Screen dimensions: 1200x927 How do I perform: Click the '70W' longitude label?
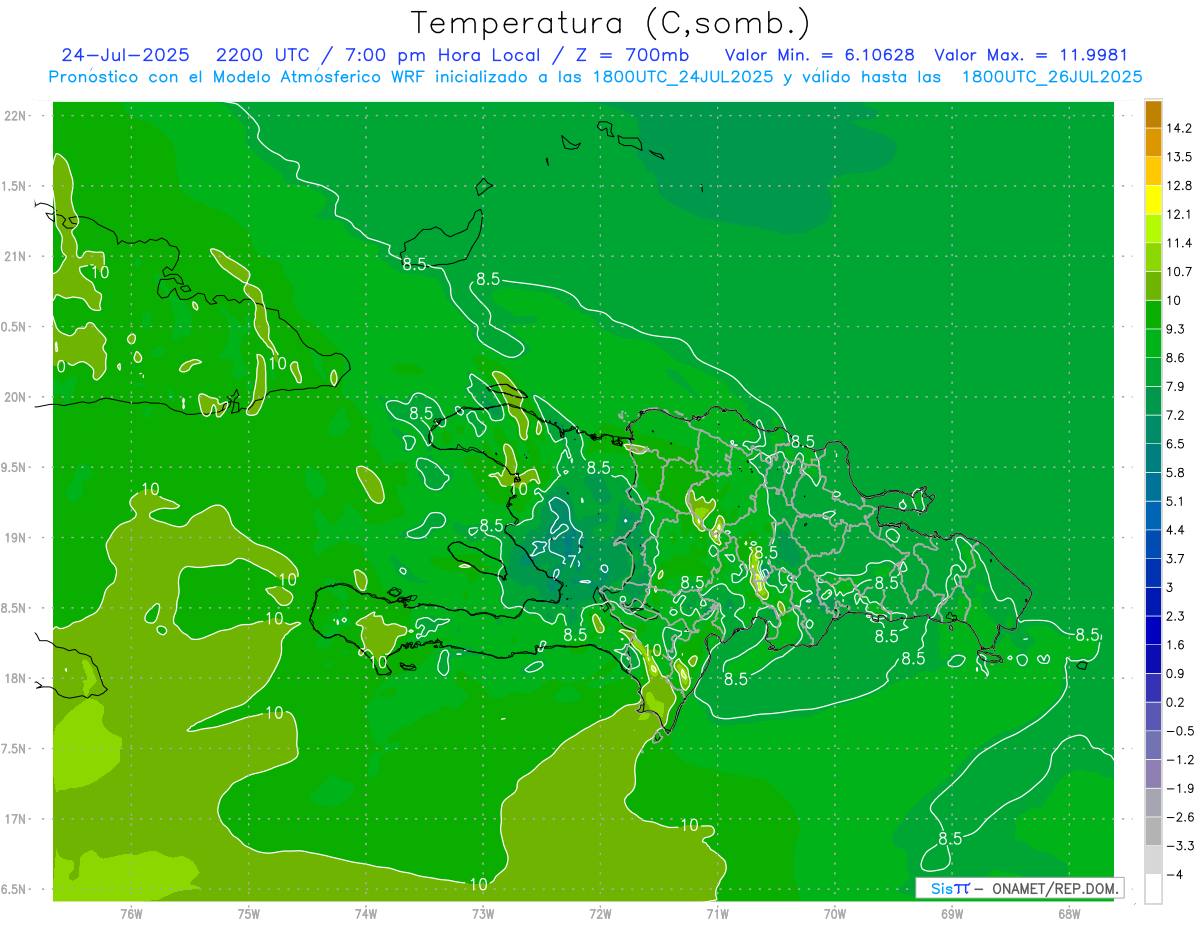[835, 913]
